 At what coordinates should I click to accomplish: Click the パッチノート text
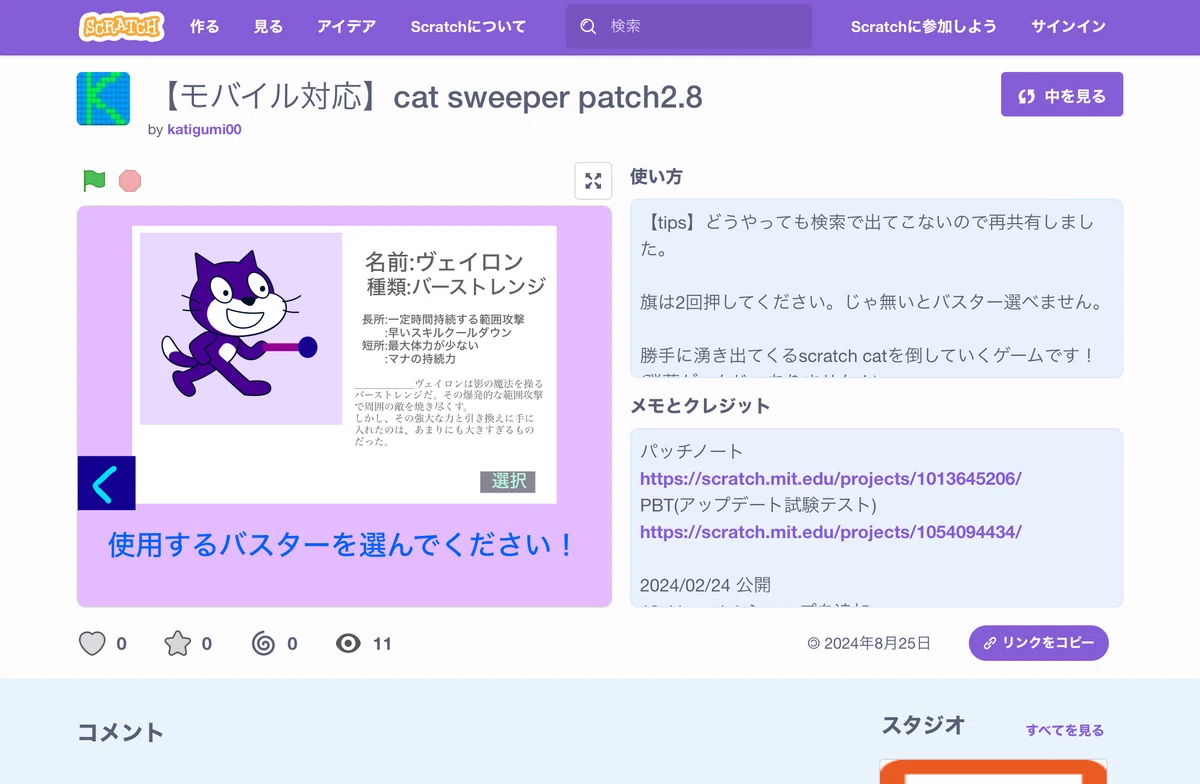692,452
